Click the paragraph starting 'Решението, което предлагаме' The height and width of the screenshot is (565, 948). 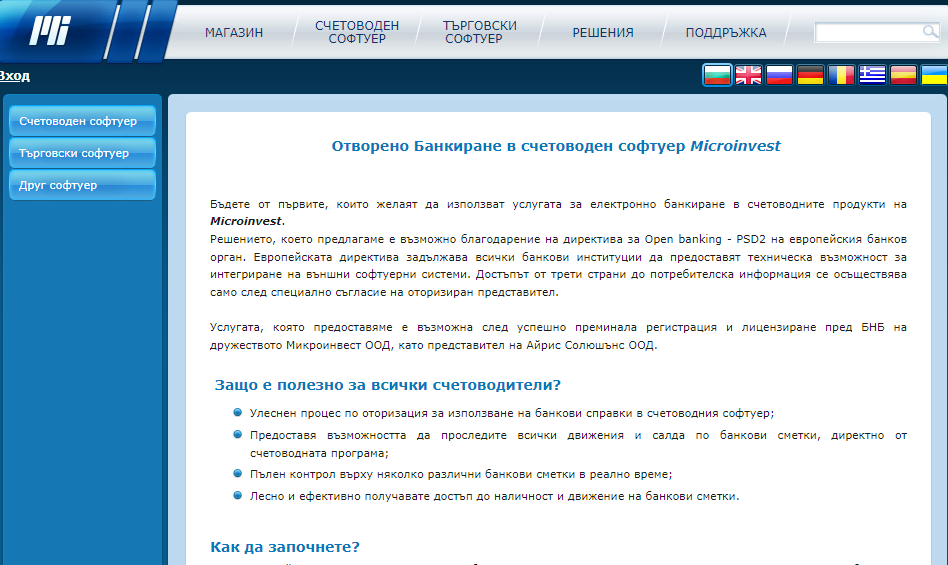[x=558, y=265]
